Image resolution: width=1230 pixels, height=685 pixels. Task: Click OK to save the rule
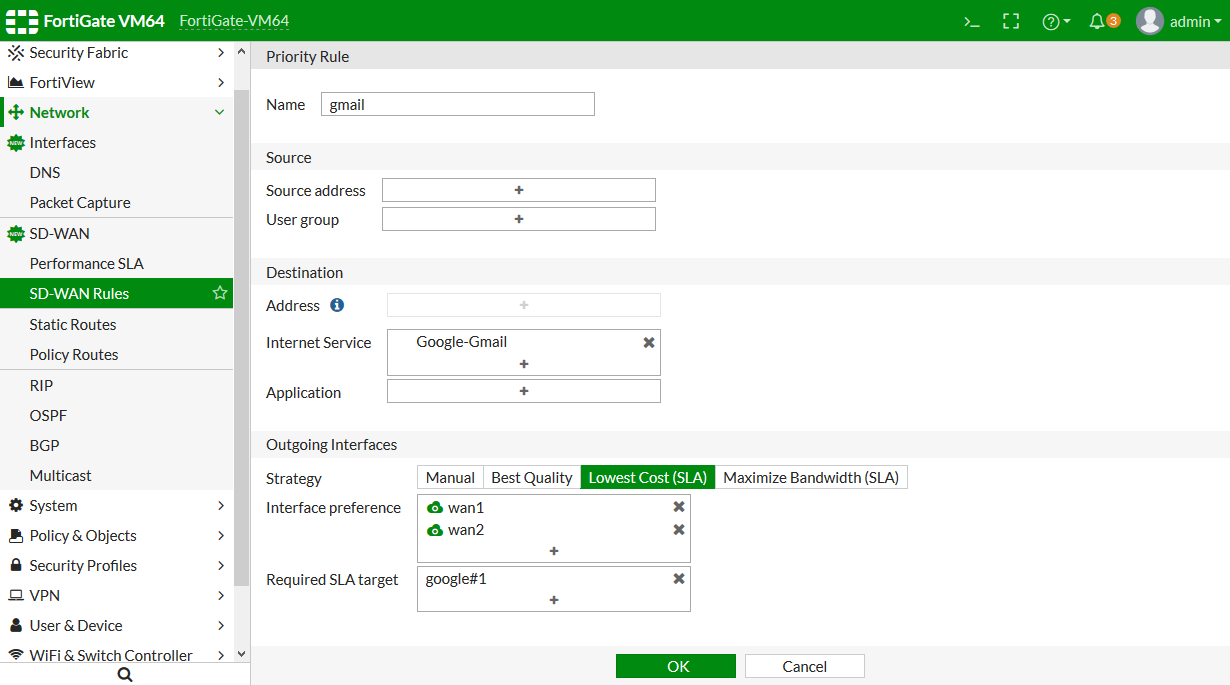point(676,667)
